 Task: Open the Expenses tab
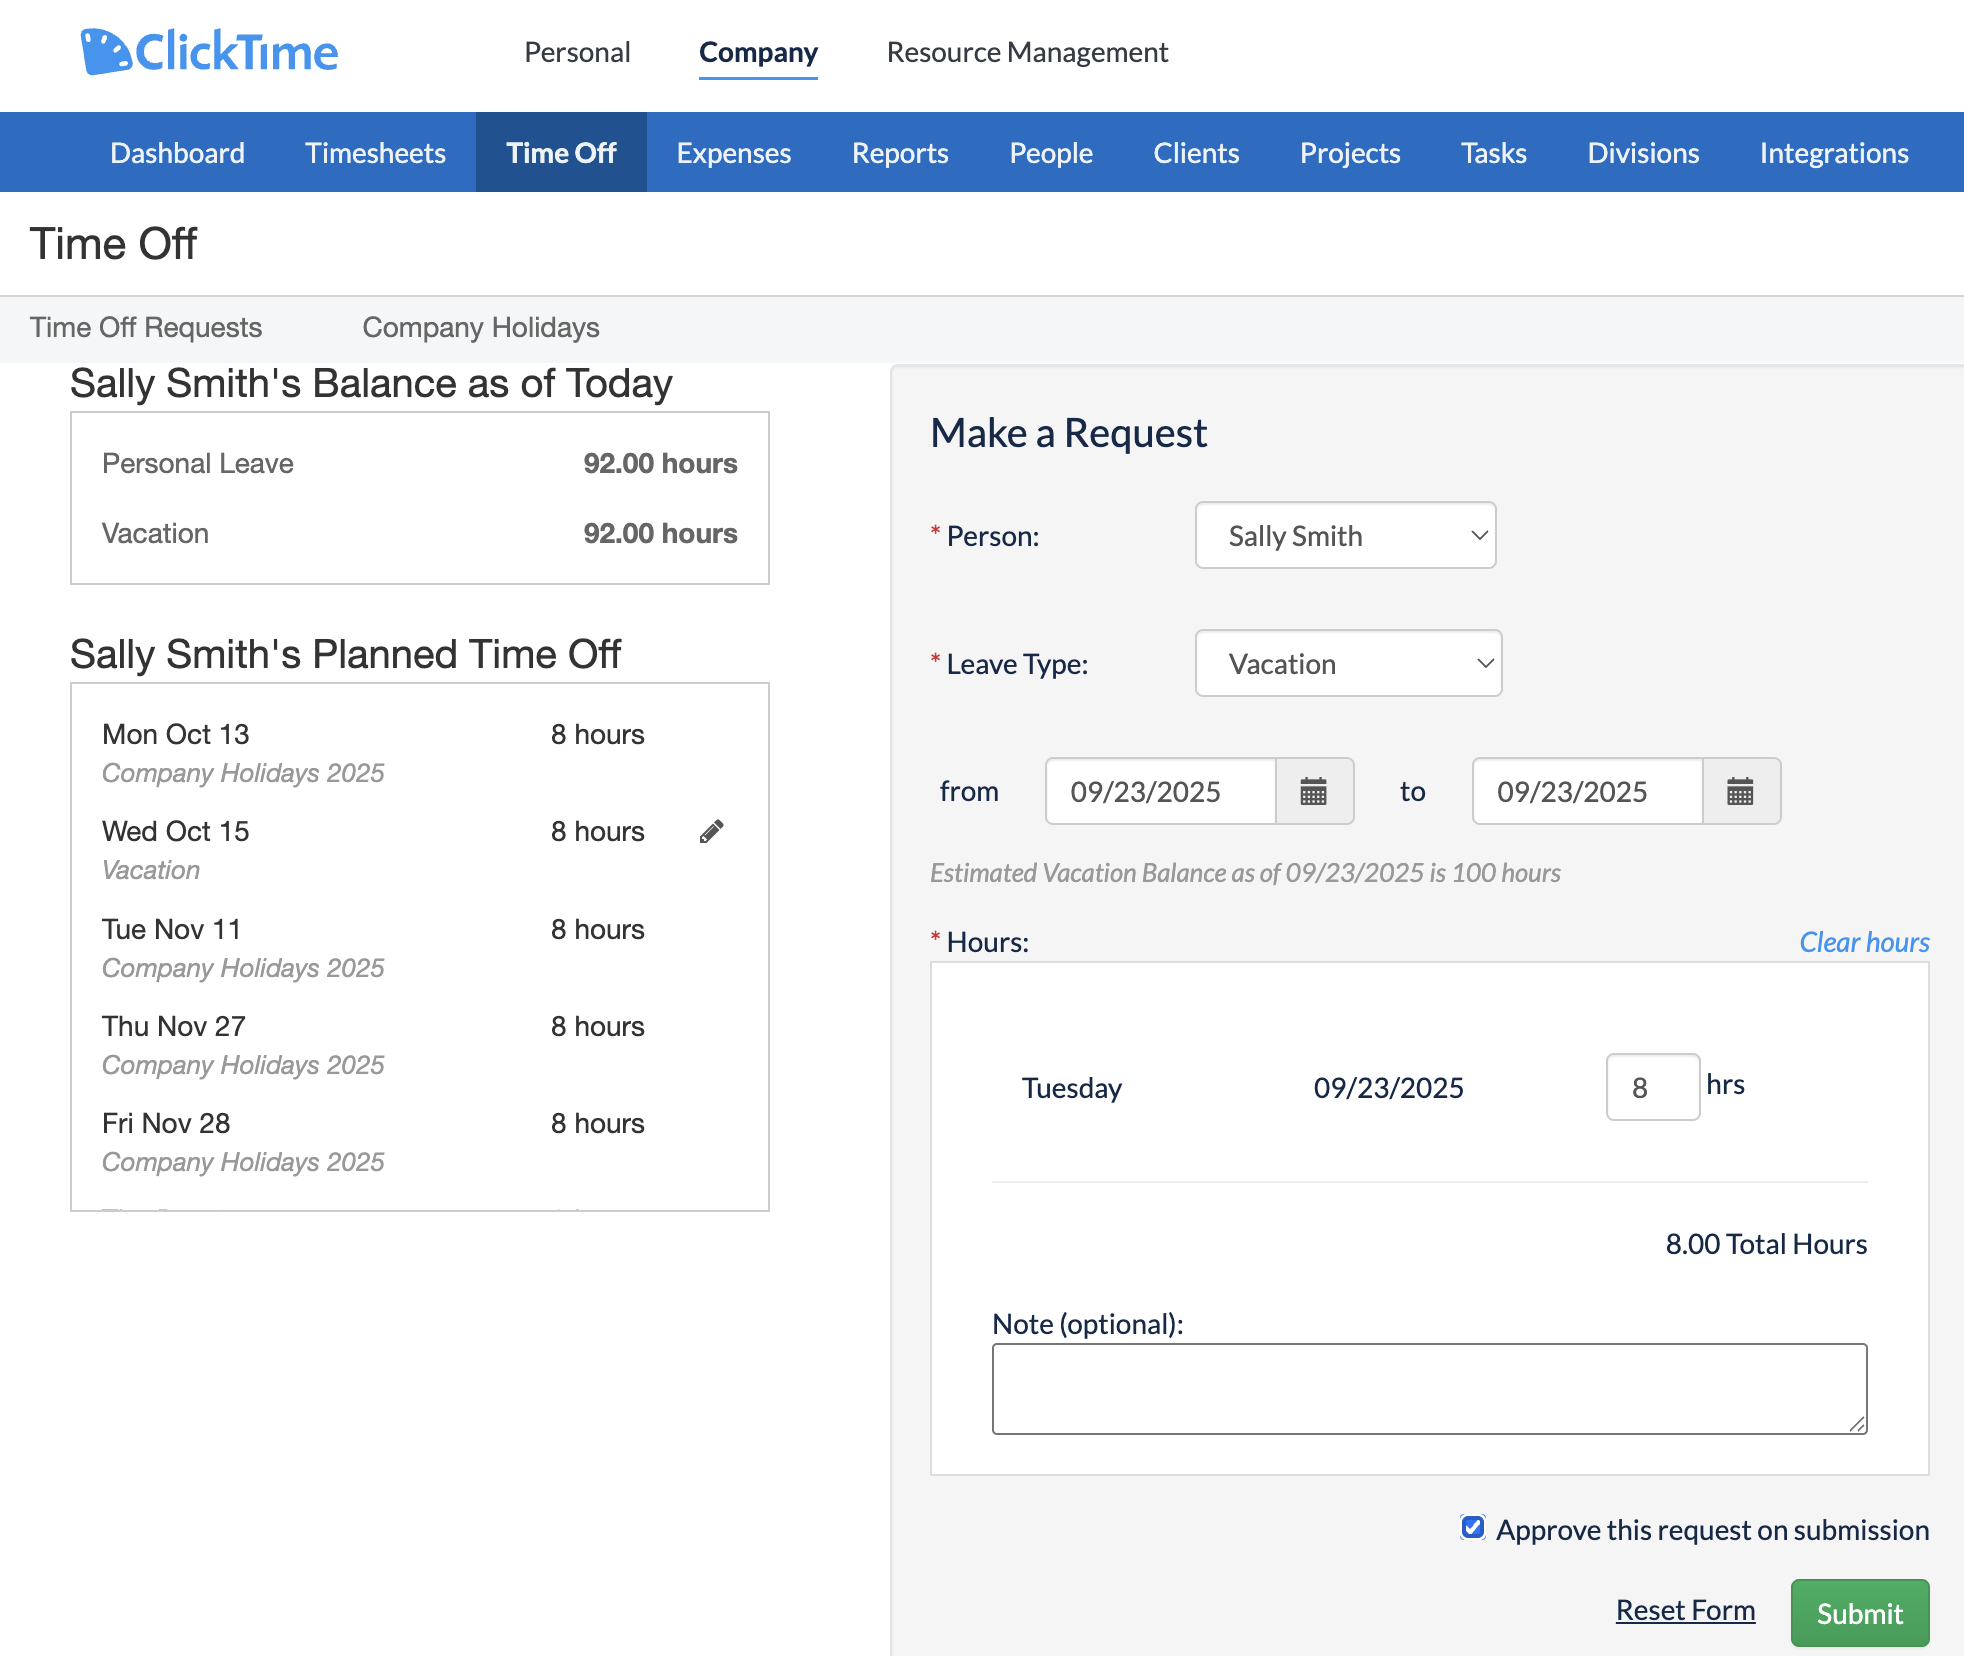click(x=734, y=152)
